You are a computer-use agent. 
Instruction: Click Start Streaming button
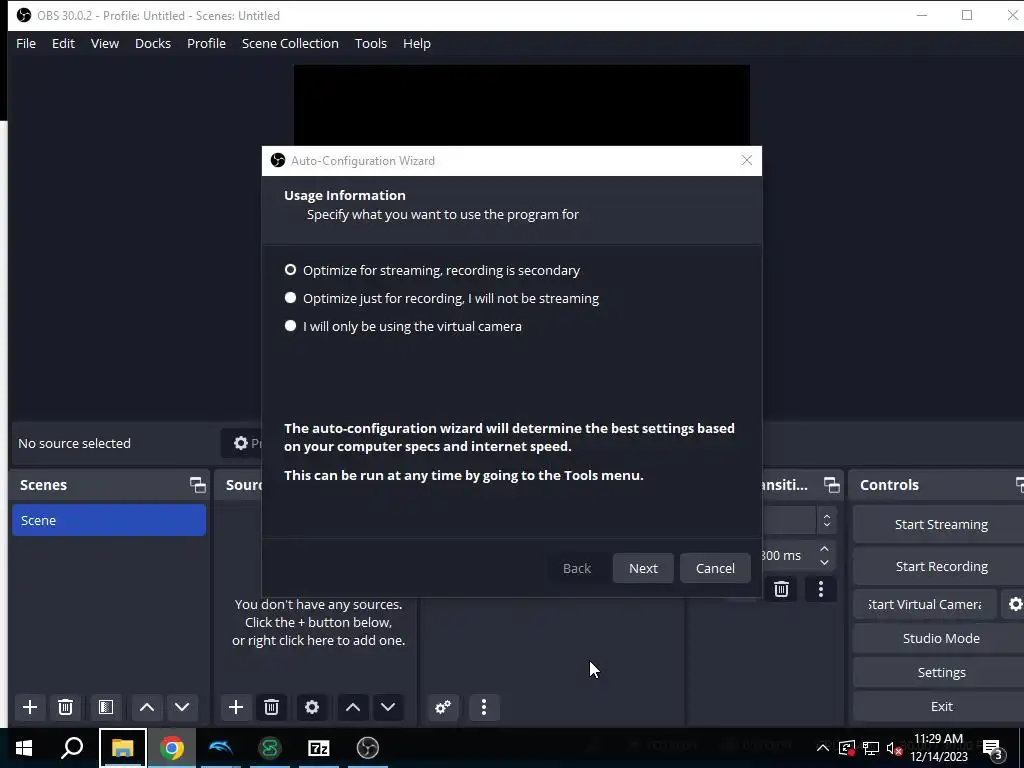(x=941, y=524)
